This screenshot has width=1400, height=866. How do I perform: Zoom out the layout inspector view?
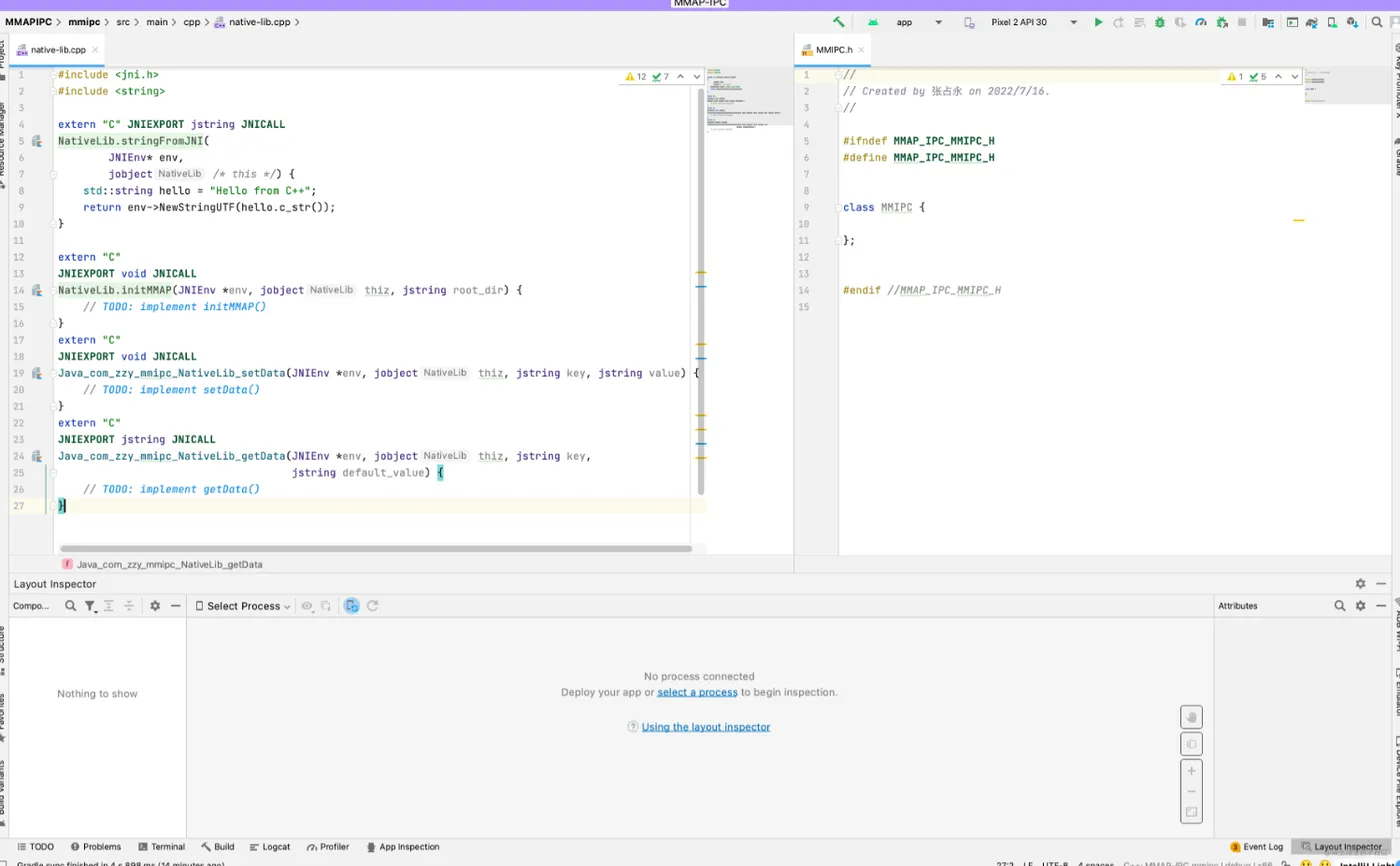pyautogui.click(x=1191, y=791)
